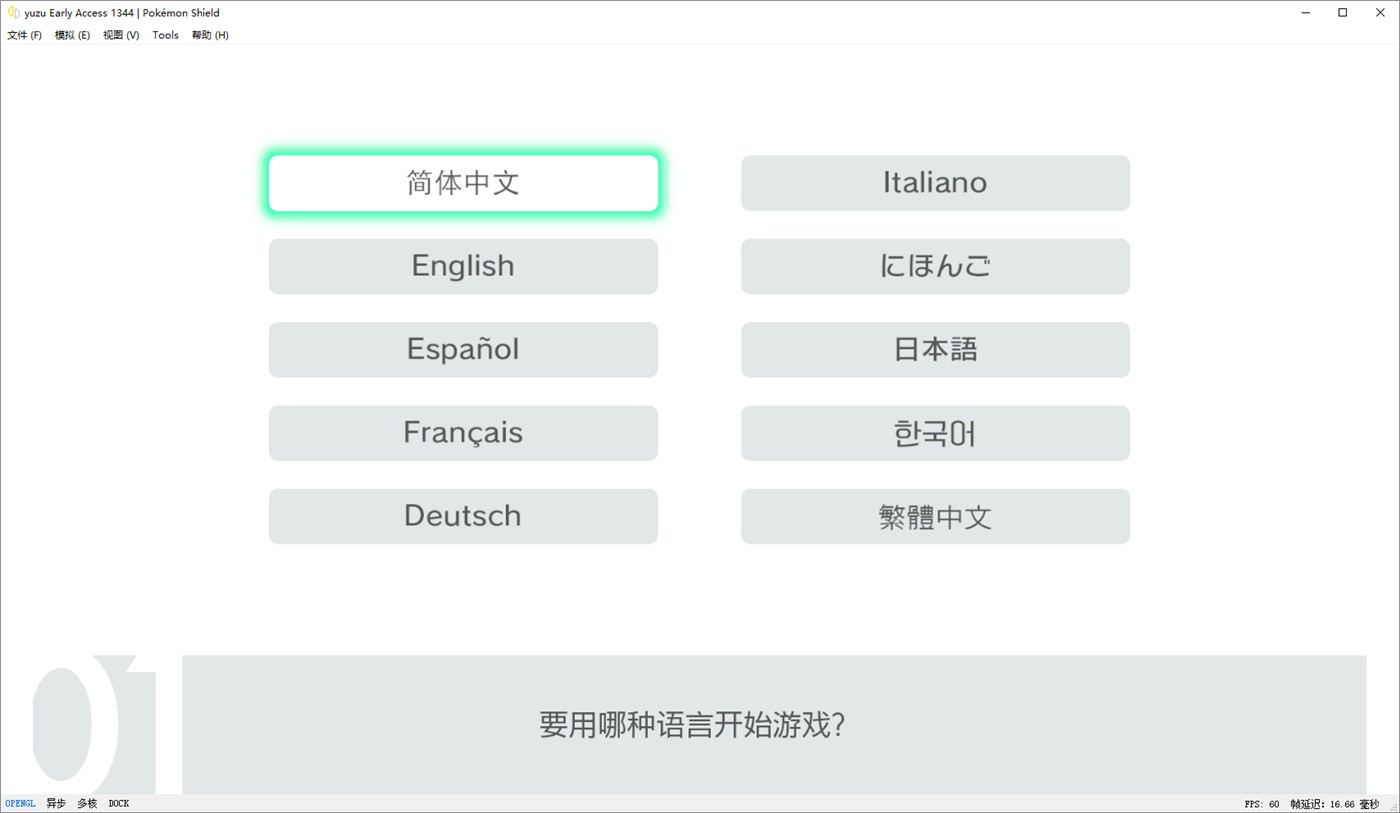The image size is (1400, 813).
Task: Toggle the OPENGL renderer status button
Action: (20, 804)
